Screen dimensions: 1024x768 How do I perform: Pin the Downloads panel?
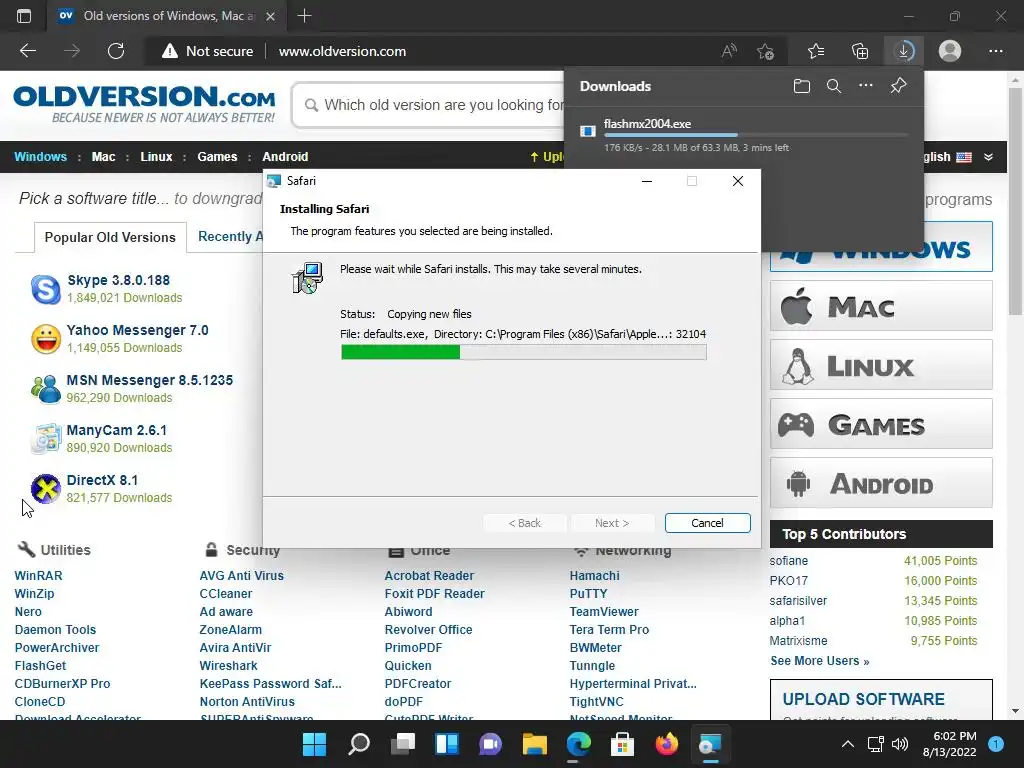coord(899,86)
